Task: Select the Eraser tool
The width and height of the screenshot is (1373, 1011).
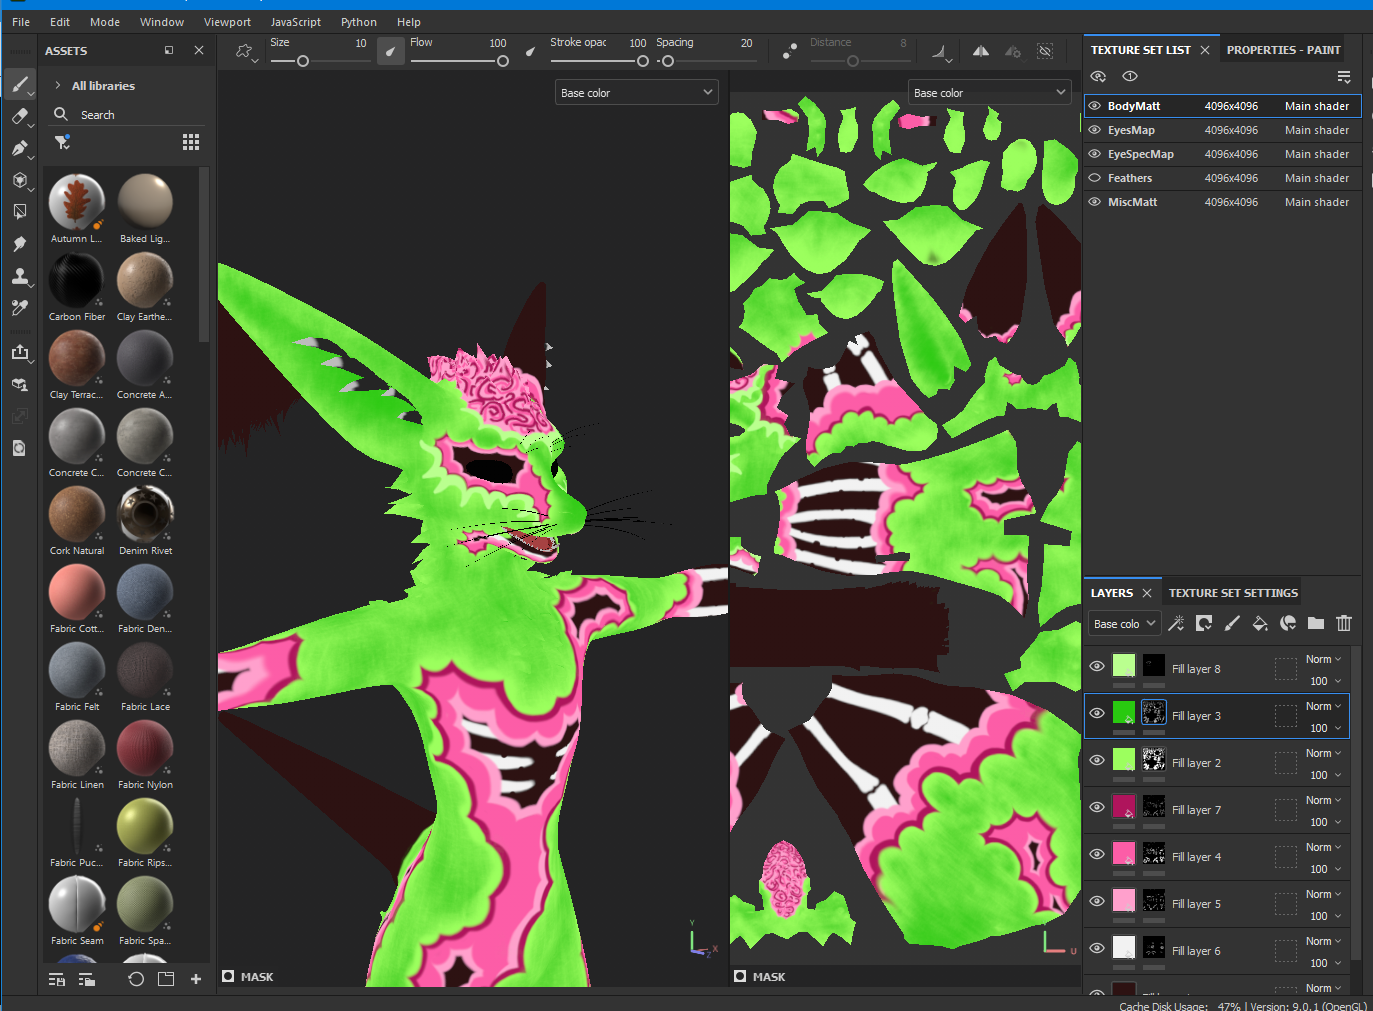Action: click(20, 116)
